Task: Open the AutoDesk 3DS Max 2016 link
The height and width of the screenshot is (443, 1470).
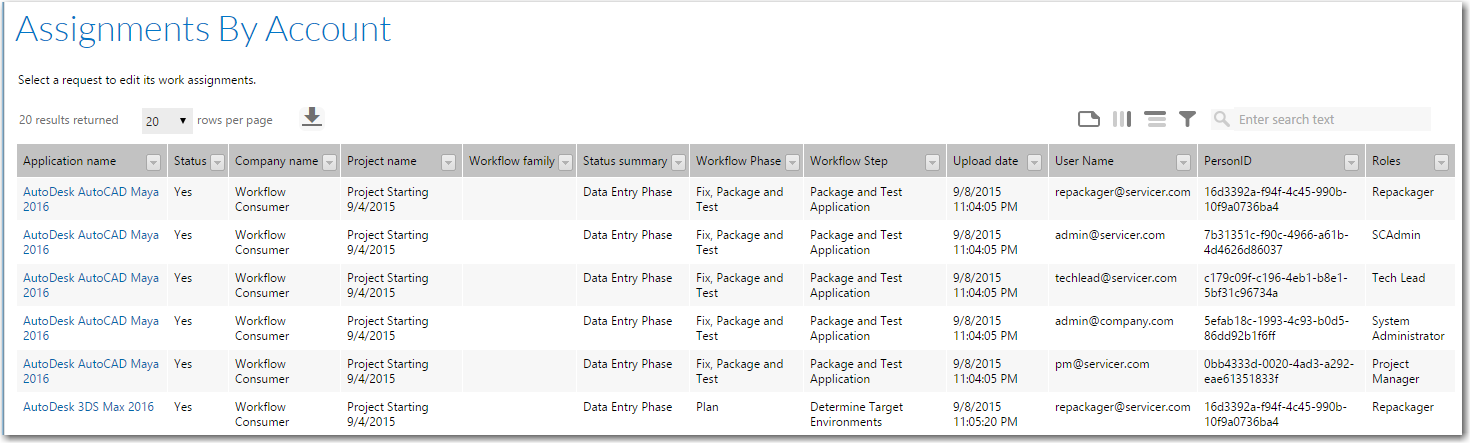Action: [88, 407]
